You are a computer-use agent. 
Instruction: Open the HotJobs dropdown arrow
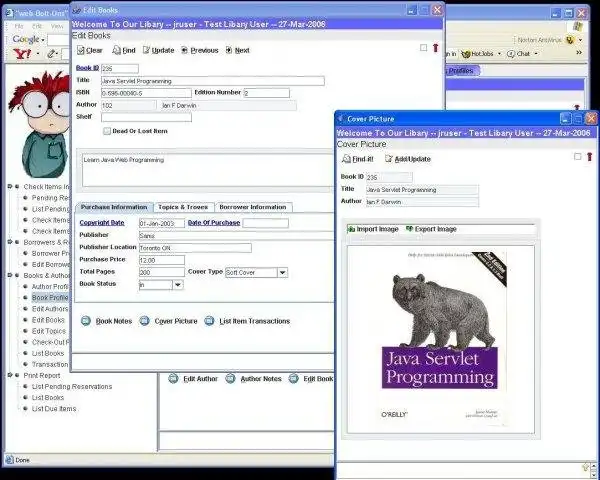[499, 54]
